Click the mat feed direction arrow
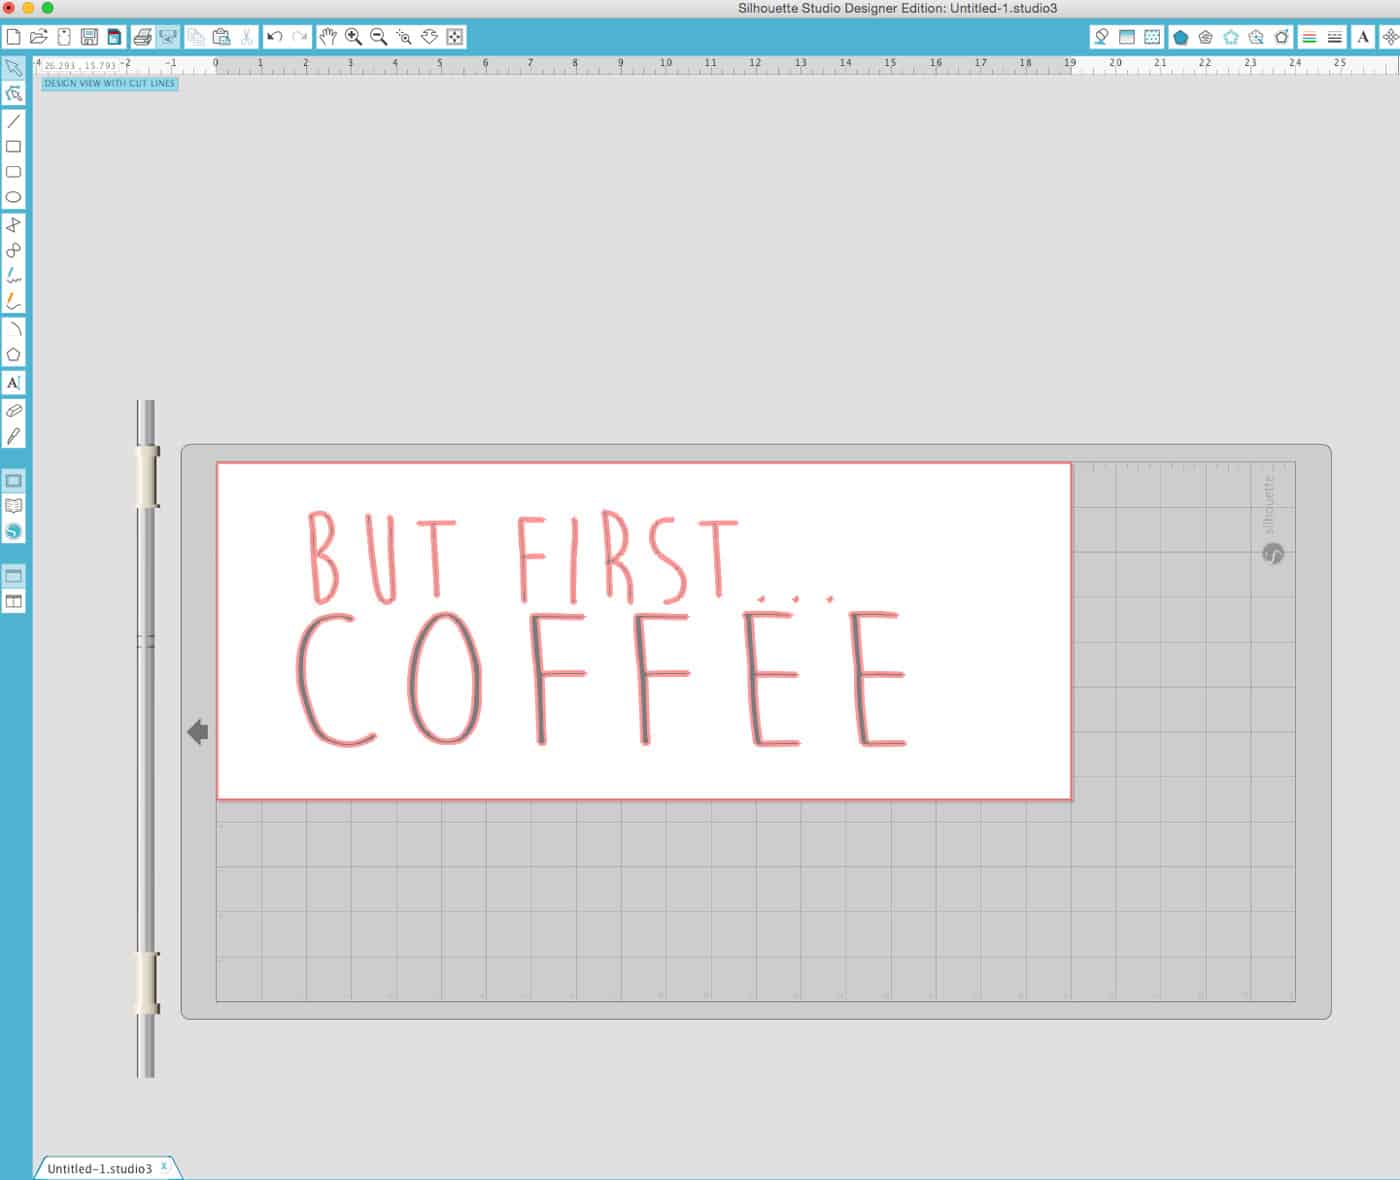This screenshot has height=1180, width=1400. pos(198,732)
